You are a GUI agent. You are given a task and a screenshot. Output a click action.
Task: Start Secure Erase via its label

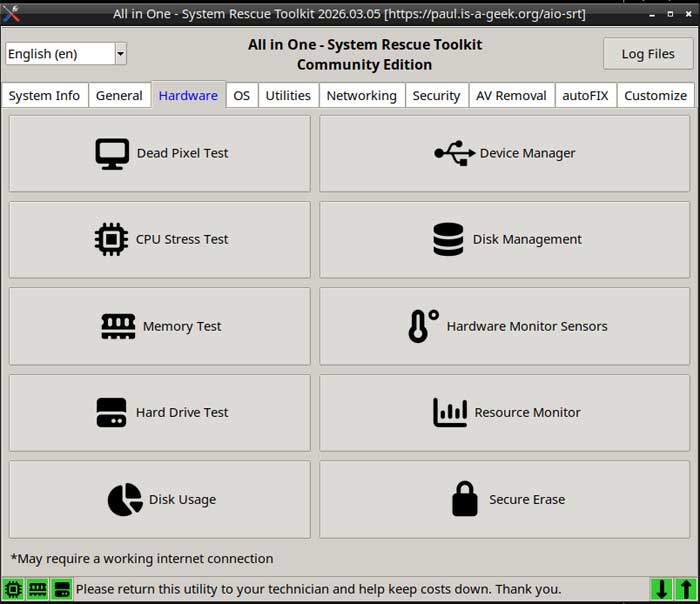pyautogui.click(x=527, y=500)
